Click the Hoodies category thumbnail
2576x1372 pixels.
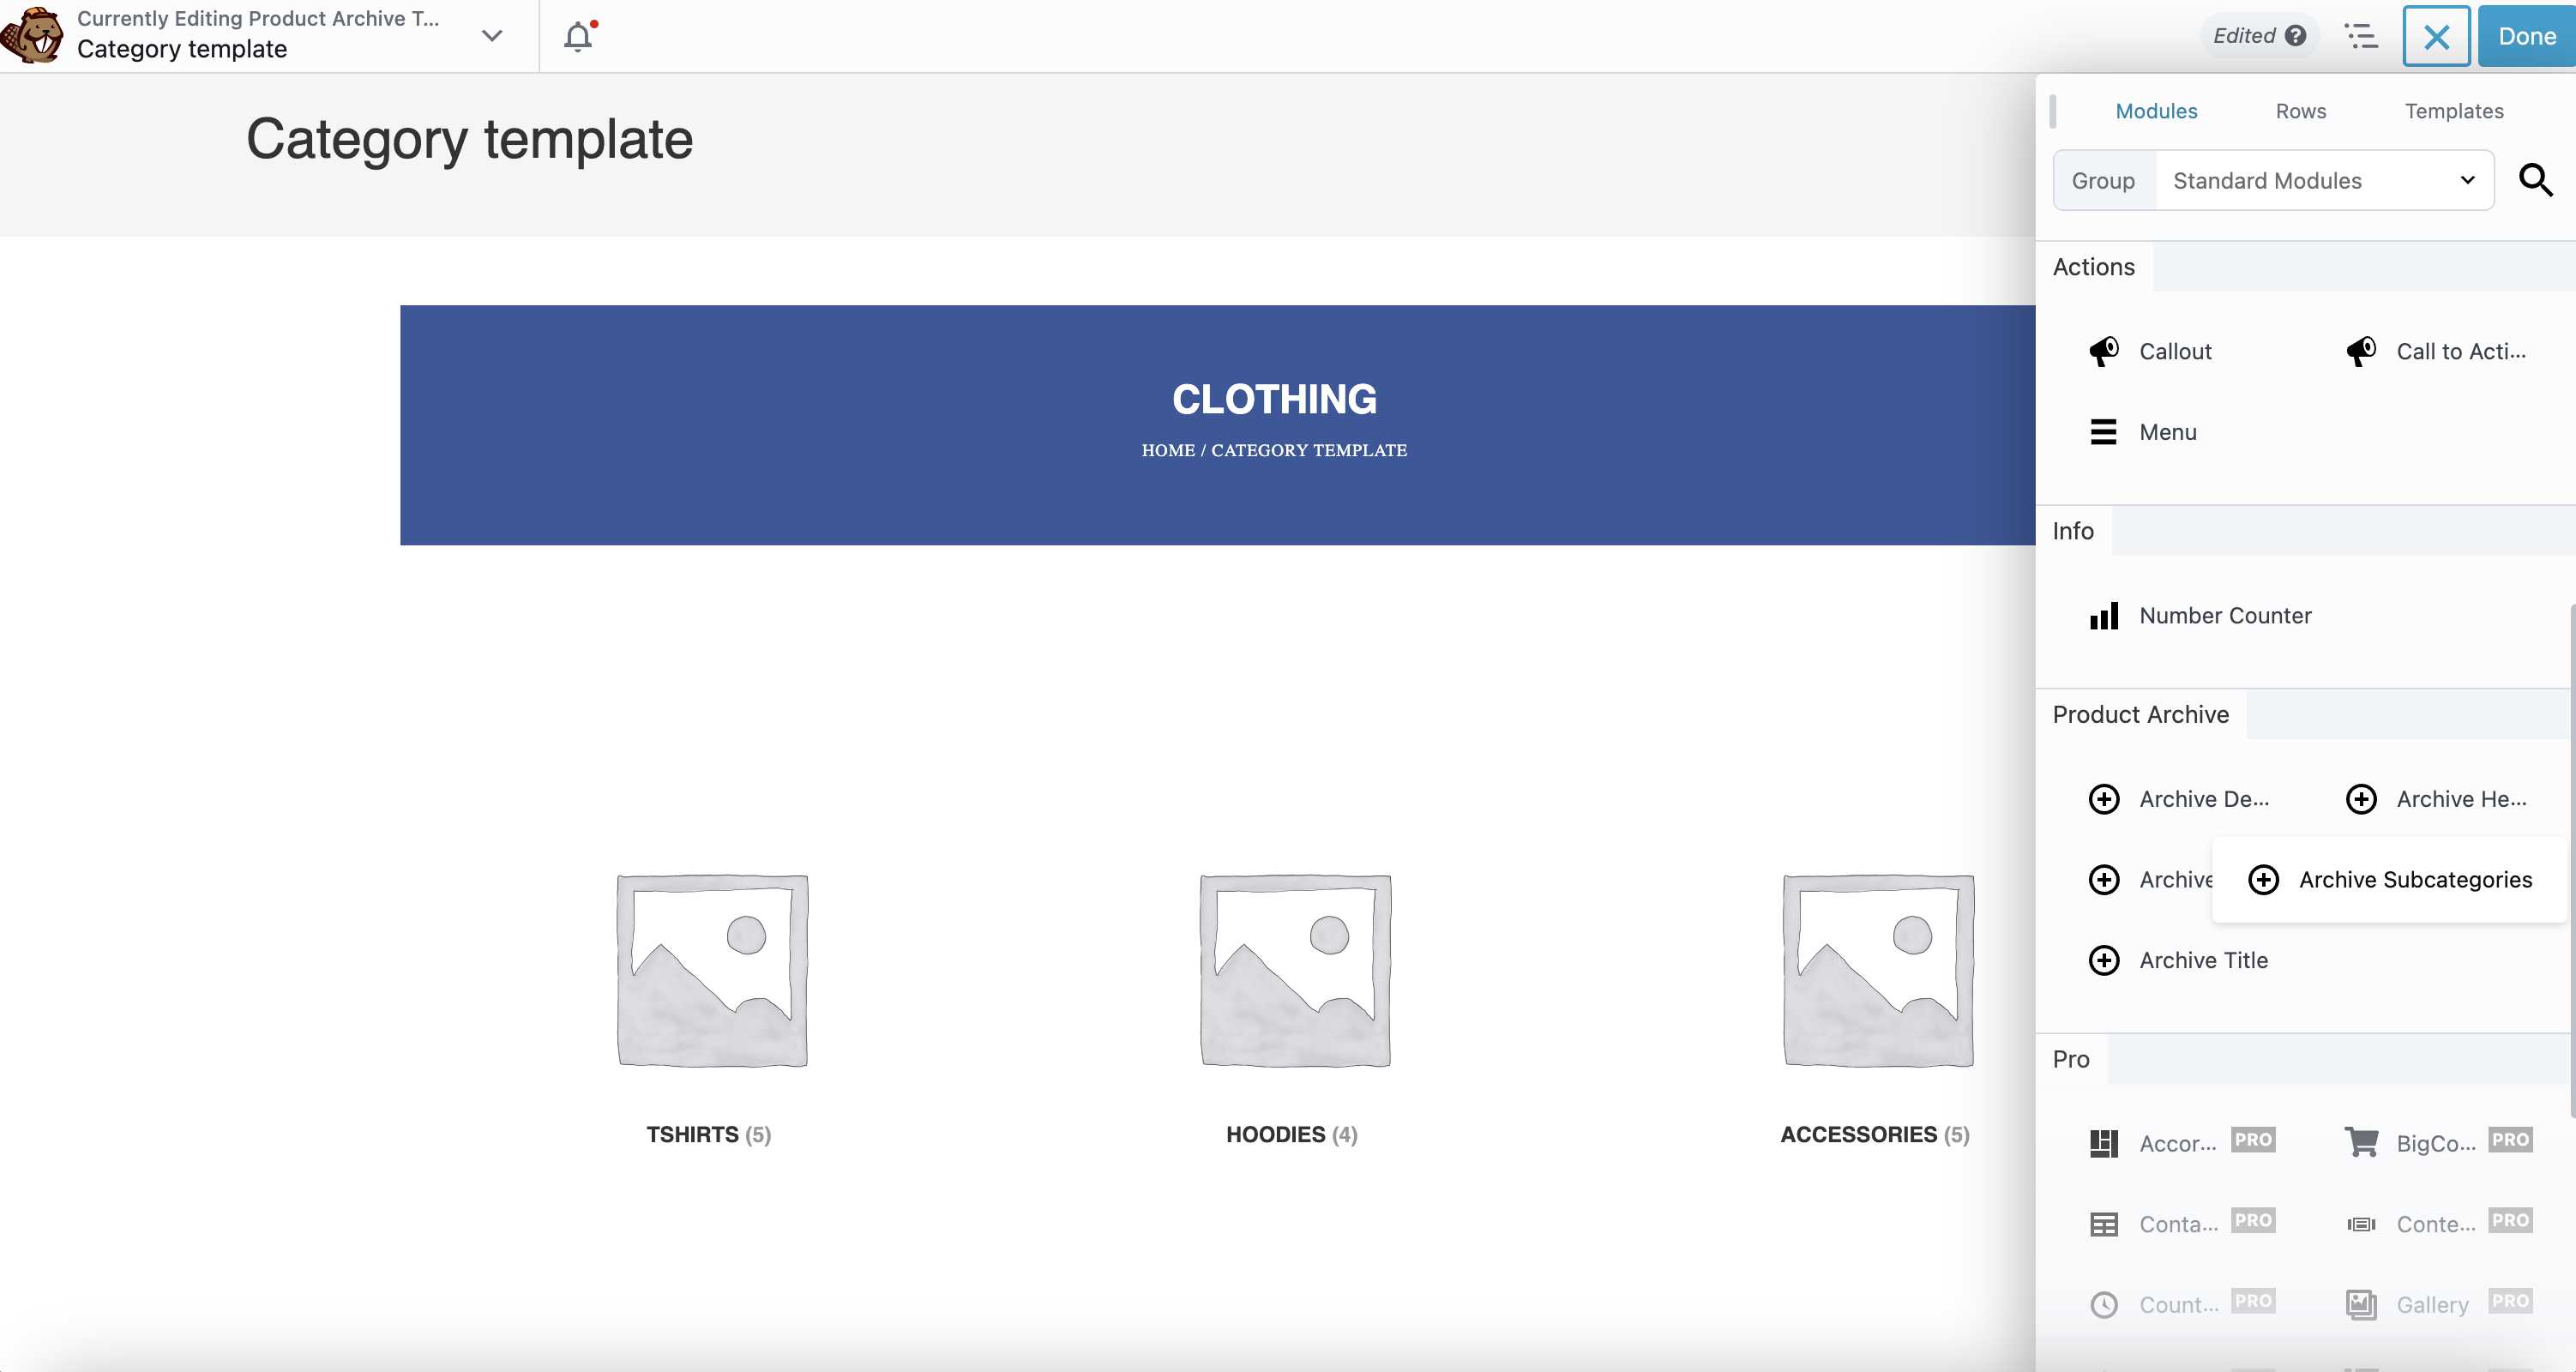coord(1295,970)
